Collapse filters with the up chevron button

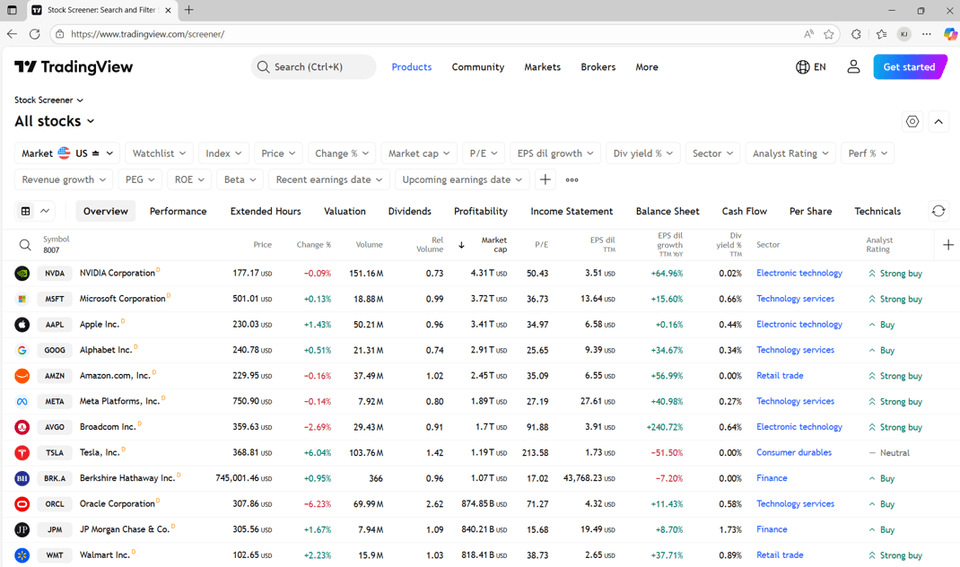939,121
